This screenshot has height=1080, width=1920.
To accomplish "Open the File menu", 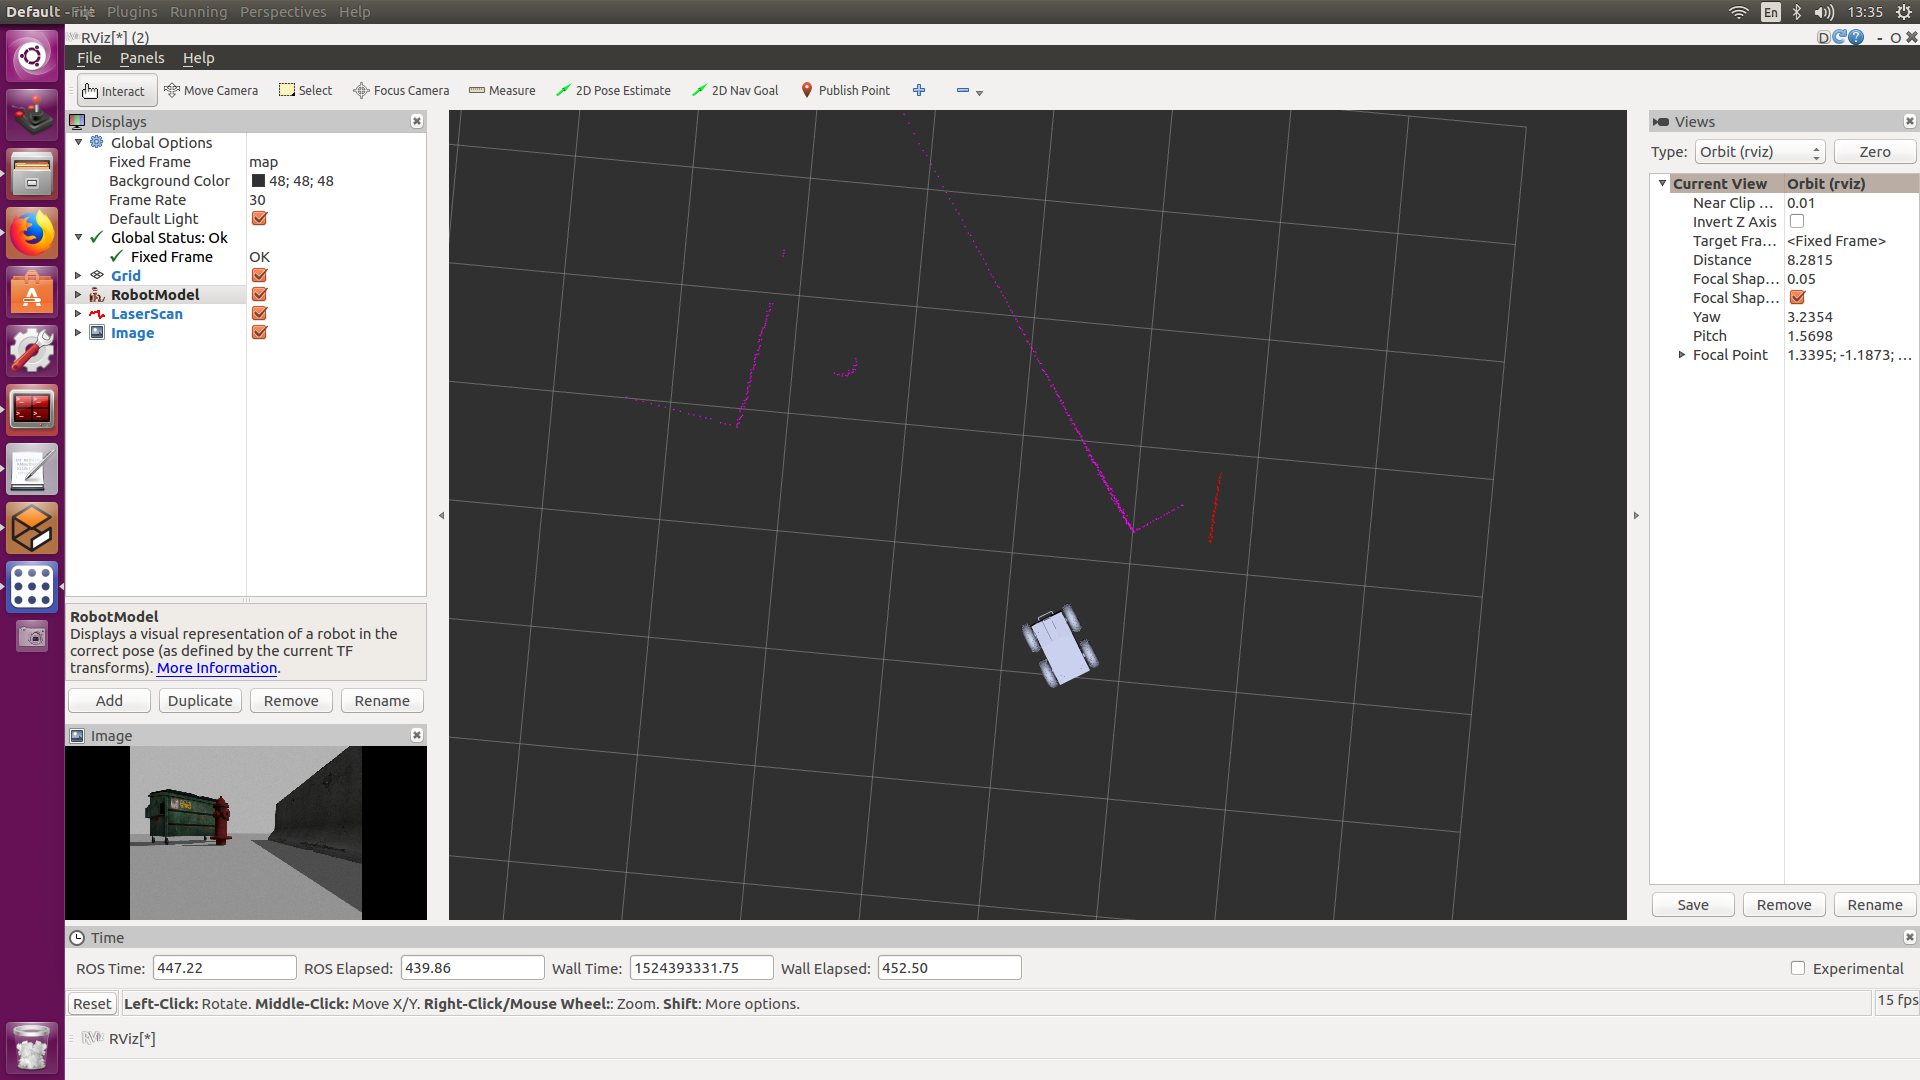I will click(x=89, y=58).
